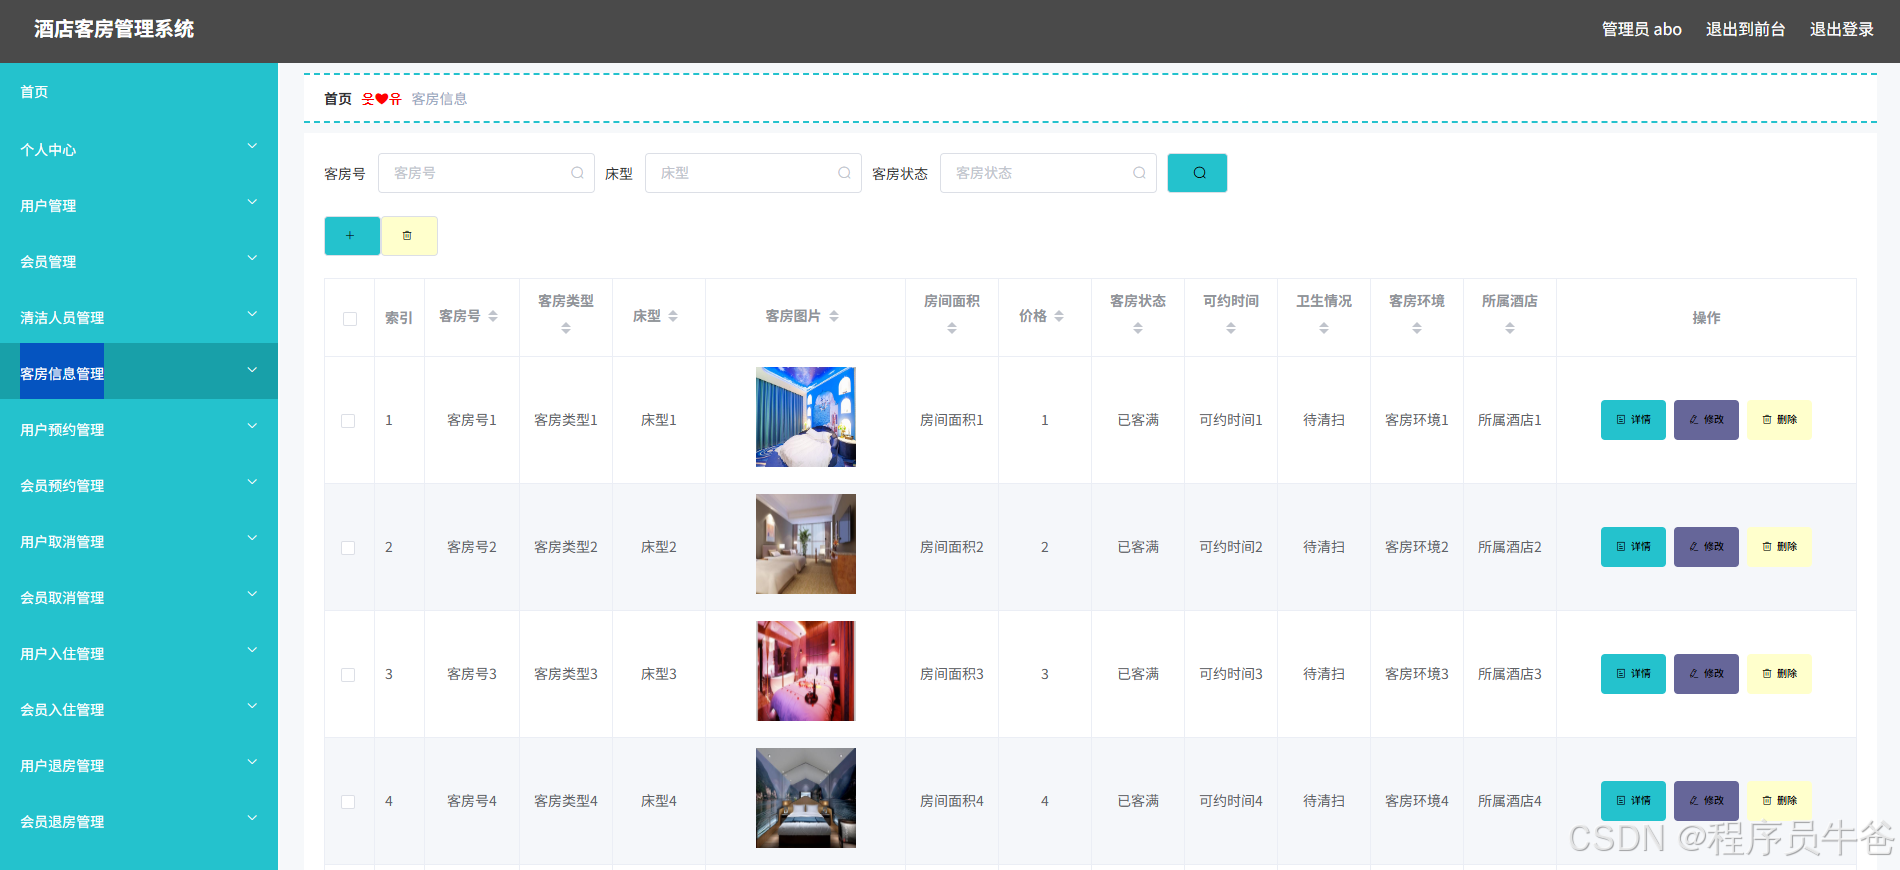Open the room image of 客房号2
1900x870 pixels.
(806, 544)
